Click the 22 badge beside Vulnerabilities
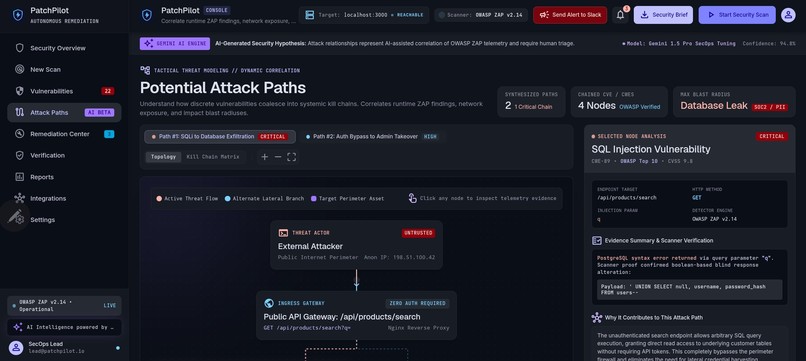This screenshot has height=361, width=806. [x=107, y=91]
